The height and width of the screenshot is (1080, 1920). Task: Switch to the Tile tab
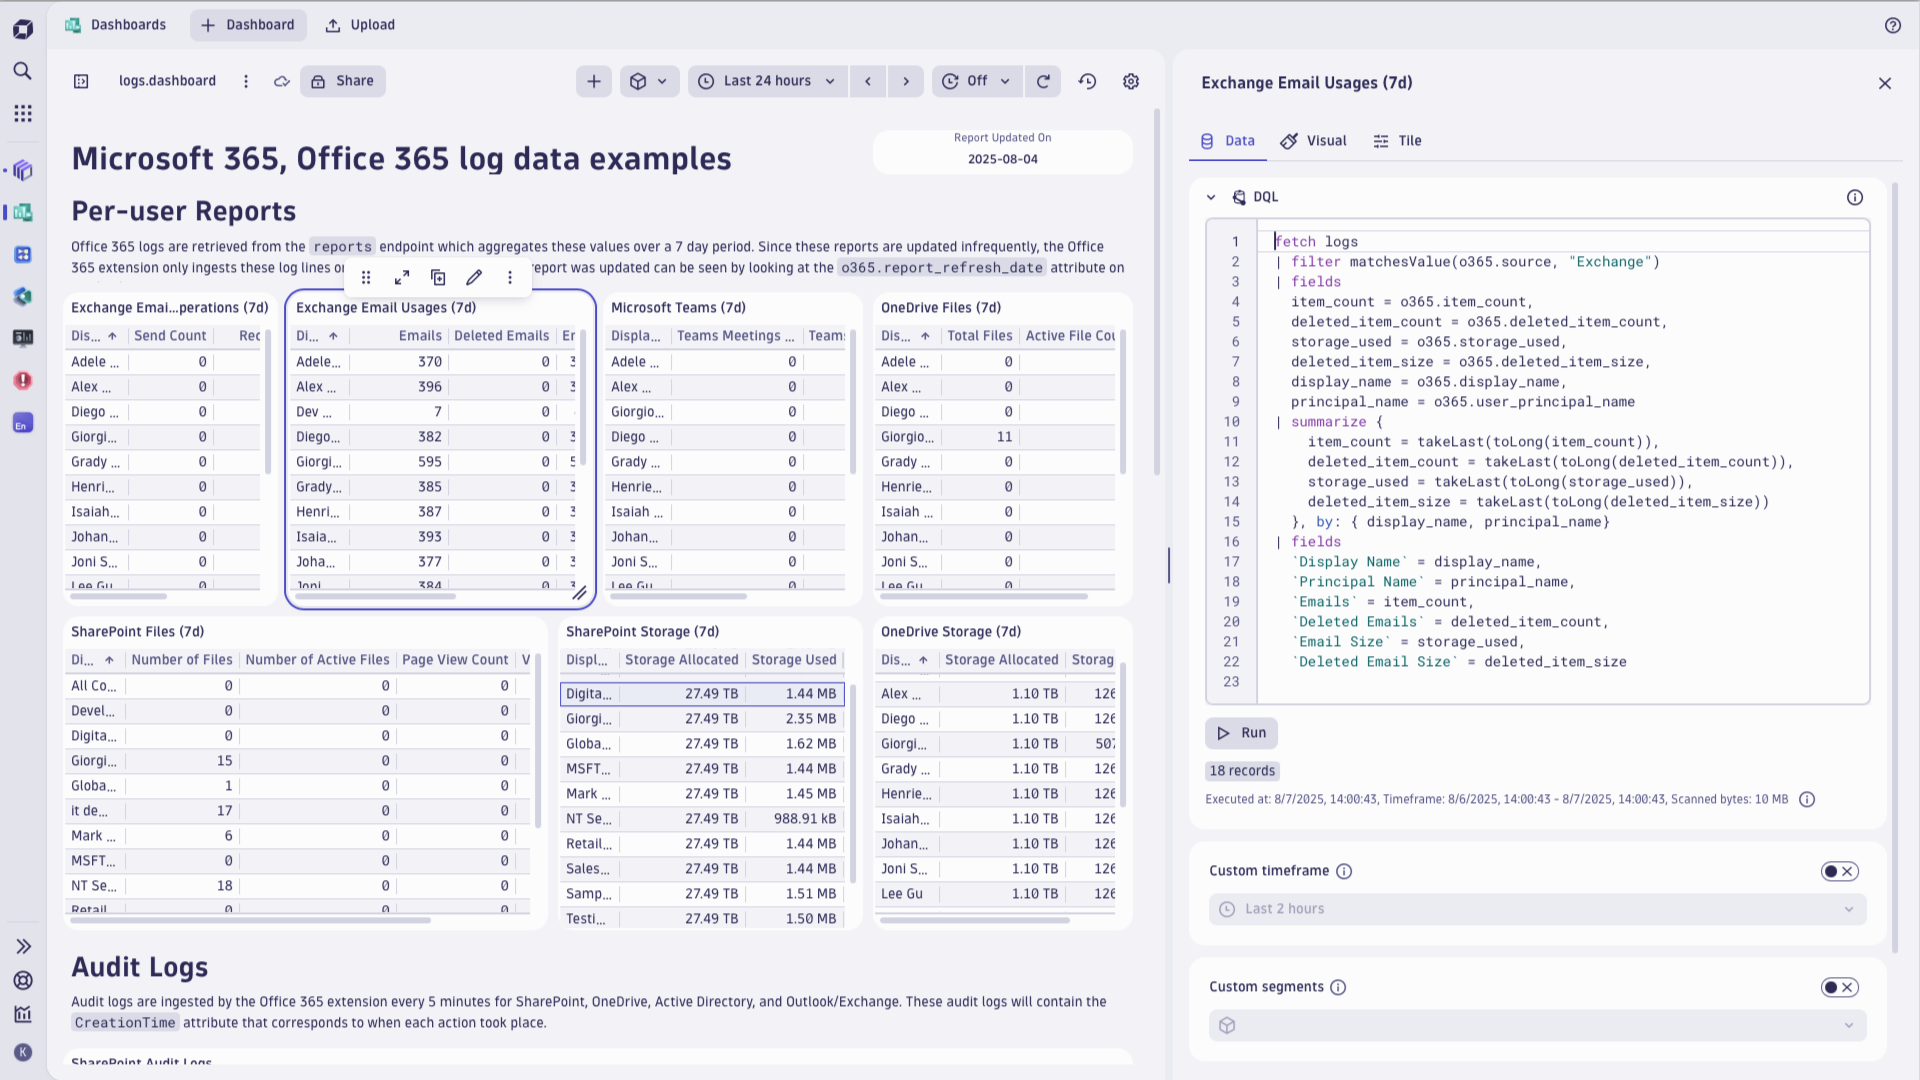(1397, 140)
